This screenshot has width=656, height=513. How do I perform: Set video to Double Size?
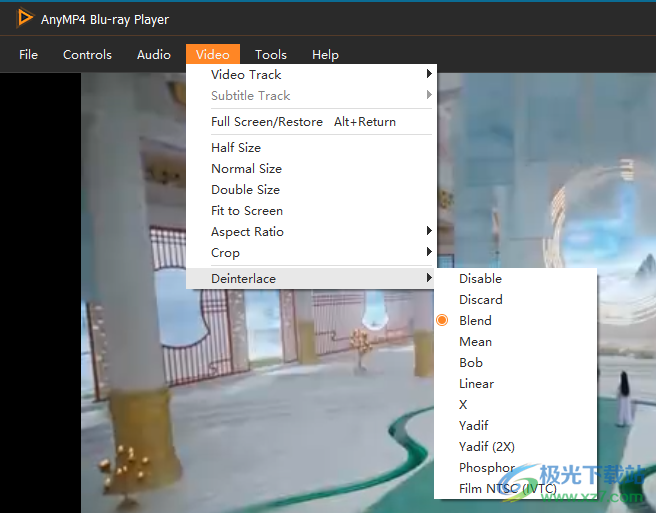311,190
